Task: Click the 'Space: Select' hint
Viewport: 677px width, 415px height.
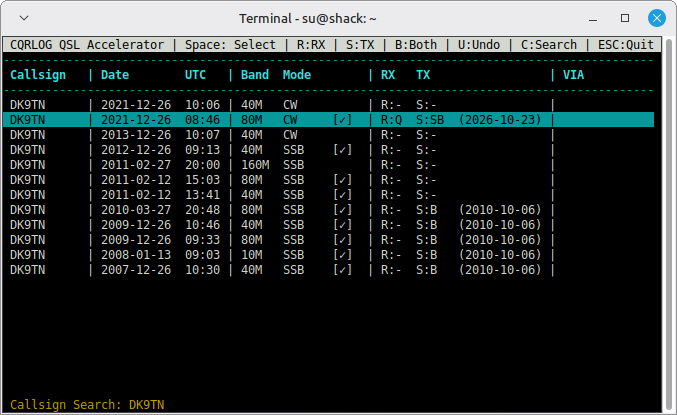Action: (230, 45)
